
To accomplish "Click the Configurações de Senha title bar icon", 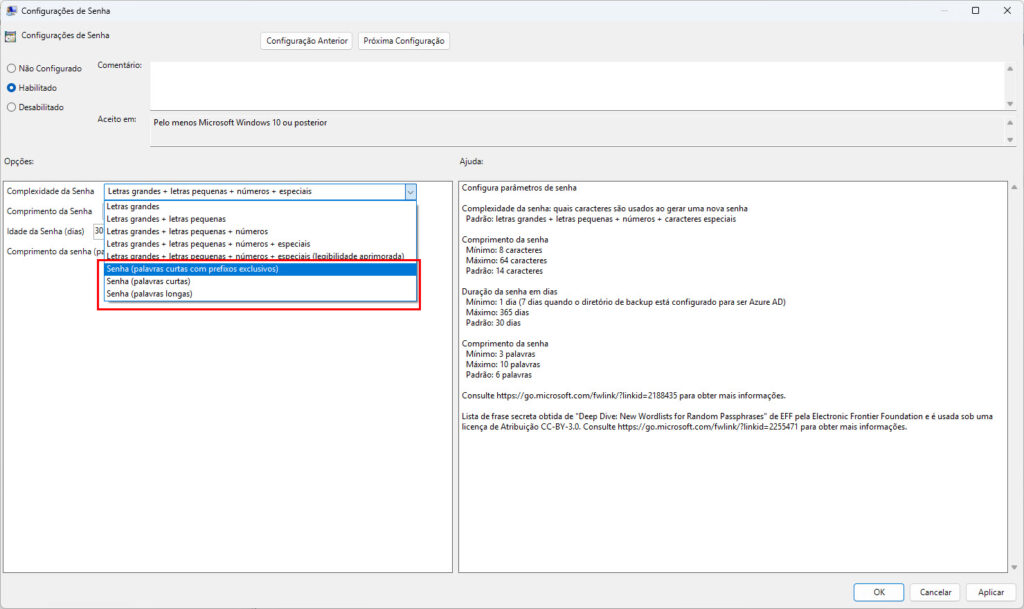I will [10, 9].
